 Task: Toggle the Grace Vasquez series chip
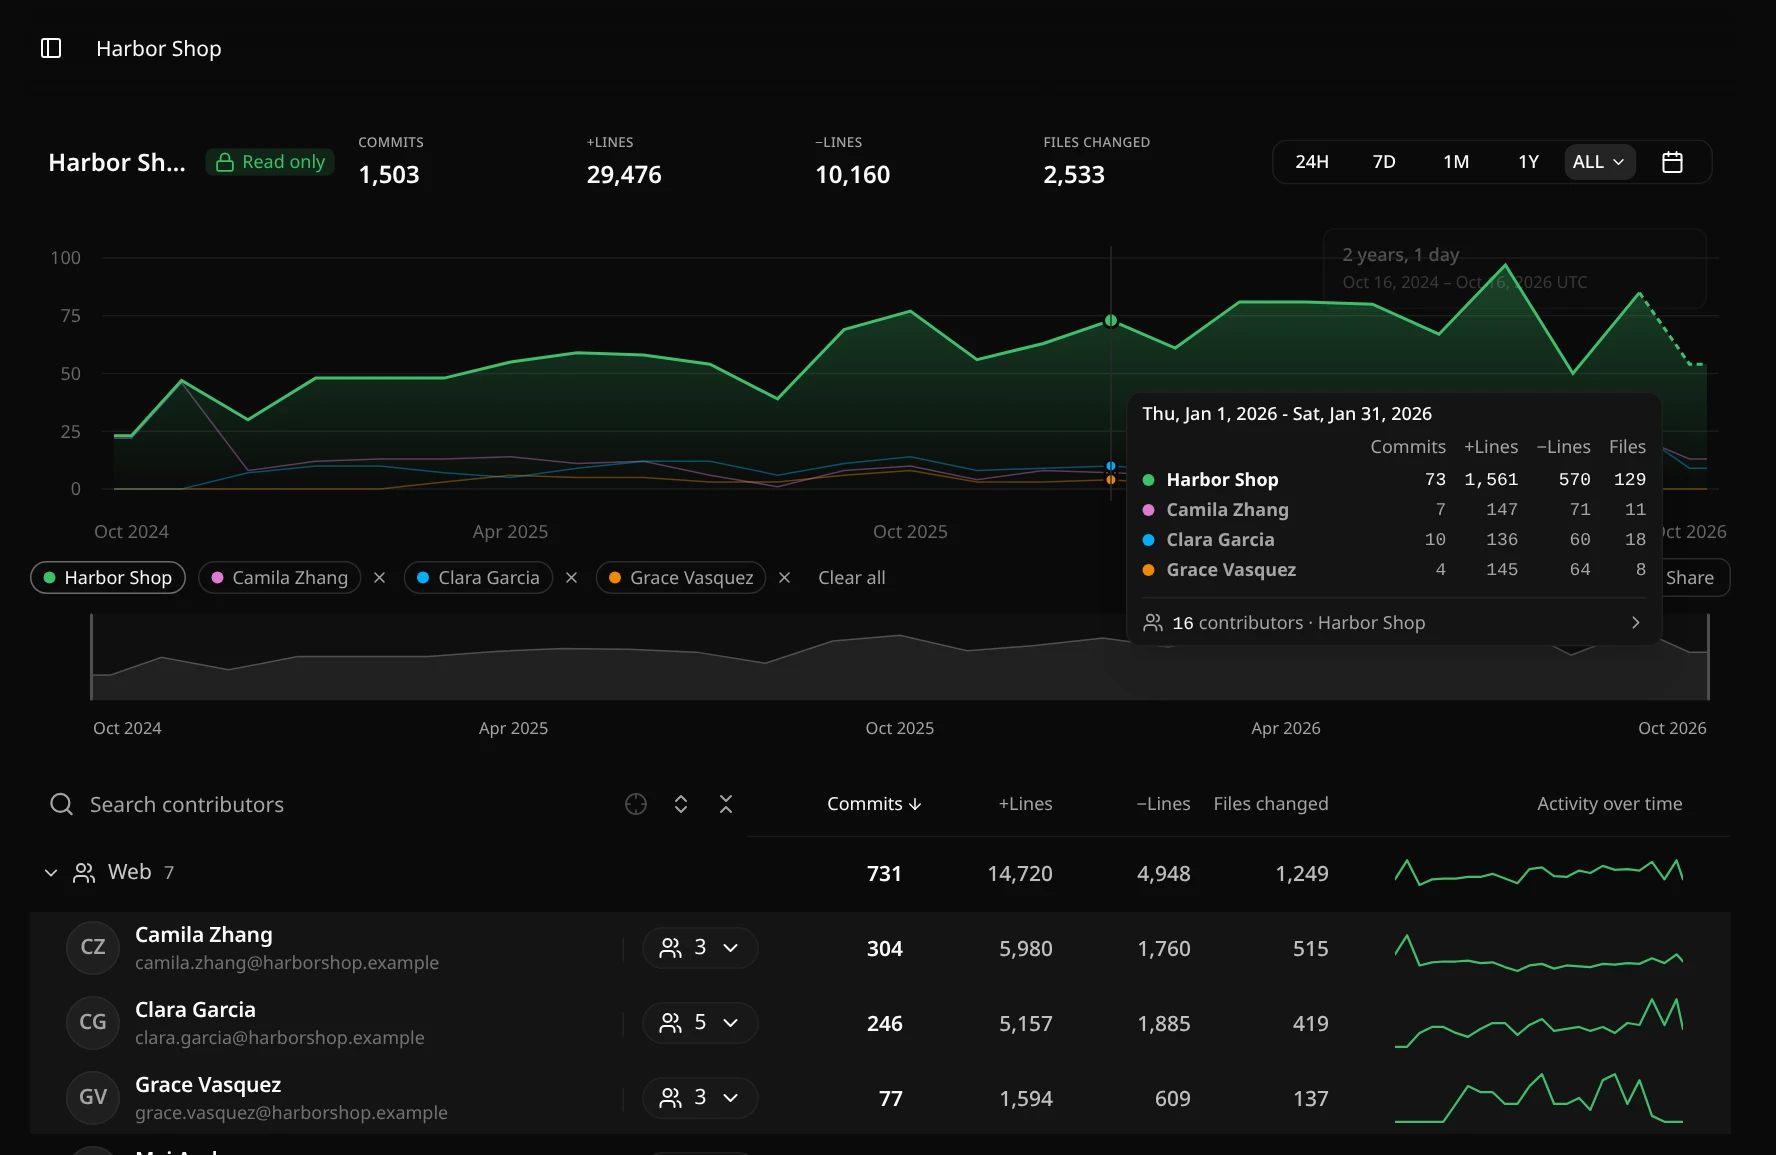pyautogui.click(x=681, y=578)
